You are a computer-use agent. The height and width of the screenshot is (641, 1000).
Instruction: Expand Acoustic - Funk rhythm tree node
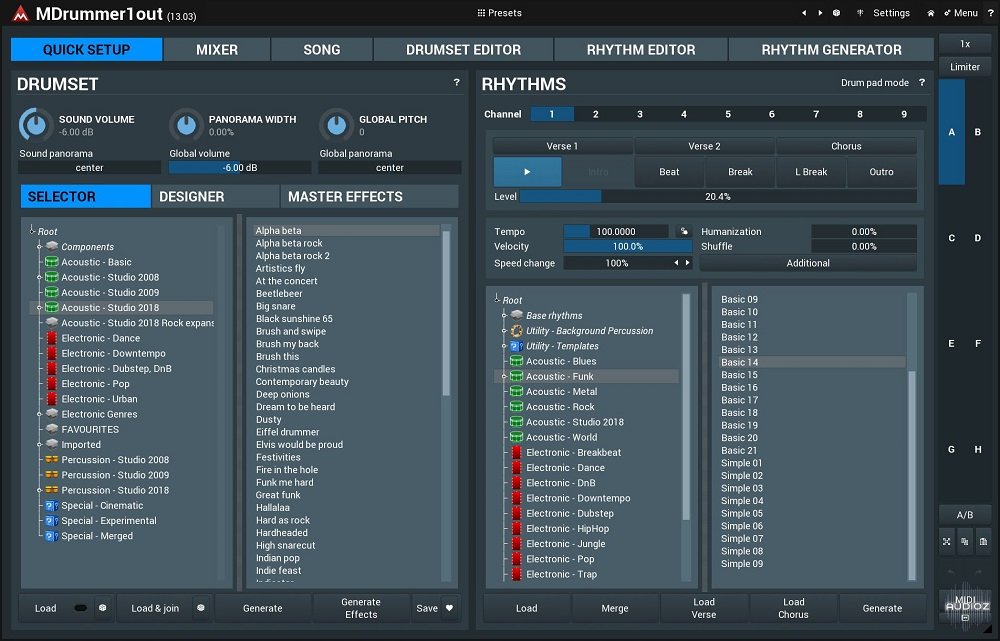(504, 376)
